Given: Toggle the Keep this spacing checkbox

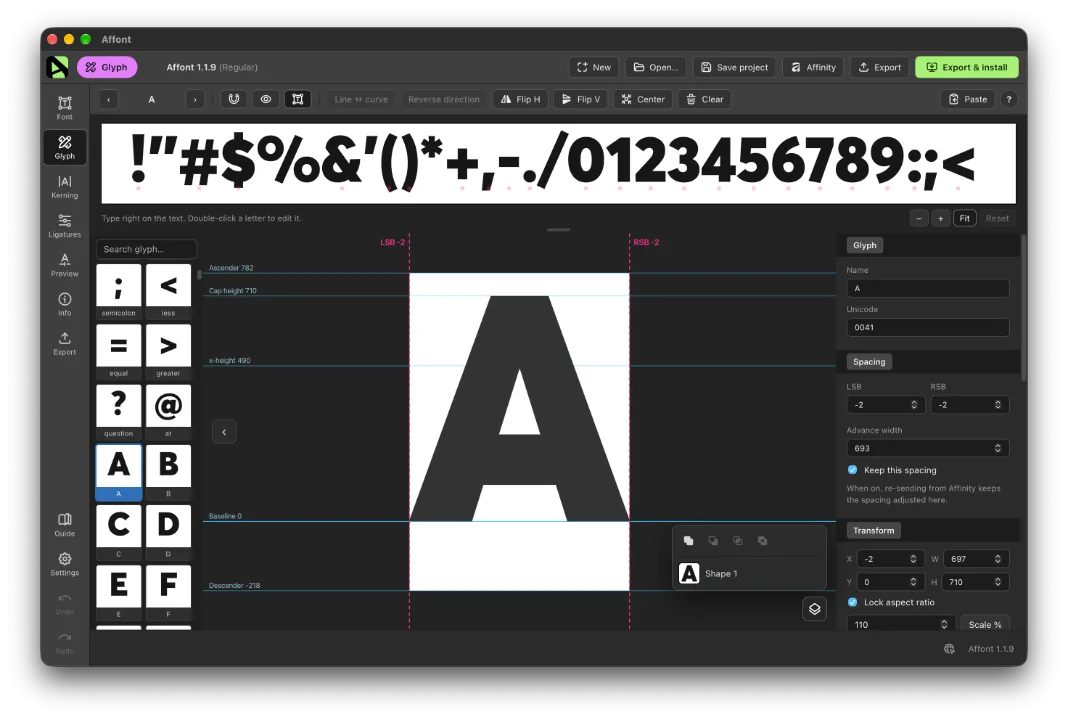Looking at the screenshot, I should 852,470.
